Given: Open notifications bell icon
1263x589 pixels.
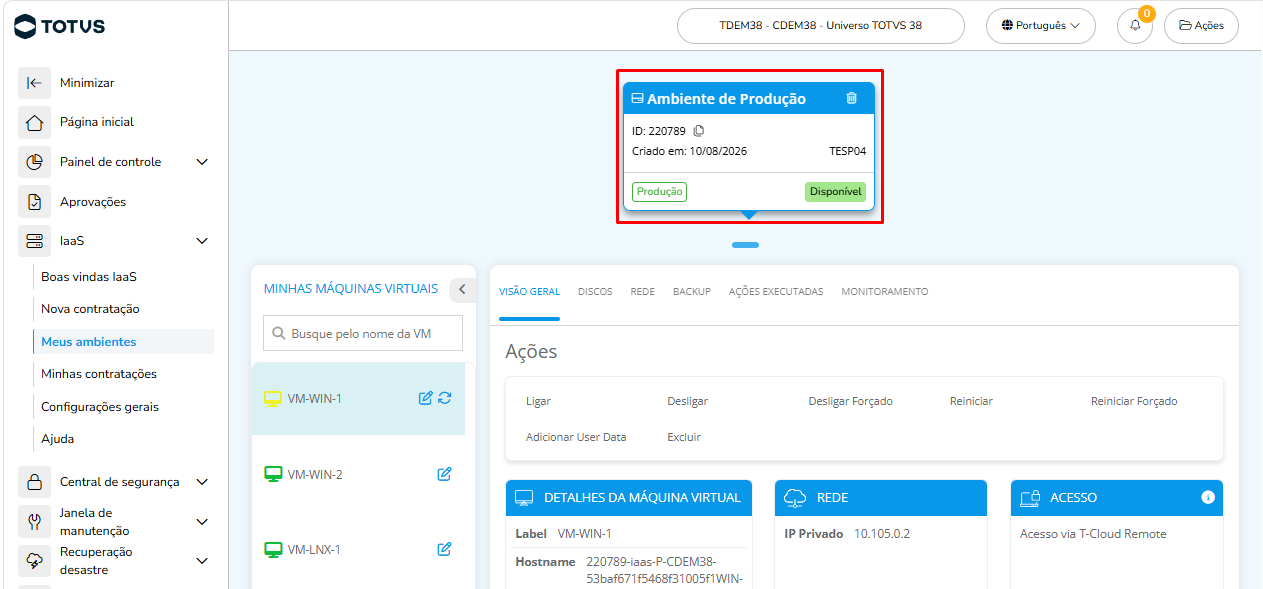Looking at the screenshot, I should [x=1135, y=26].
